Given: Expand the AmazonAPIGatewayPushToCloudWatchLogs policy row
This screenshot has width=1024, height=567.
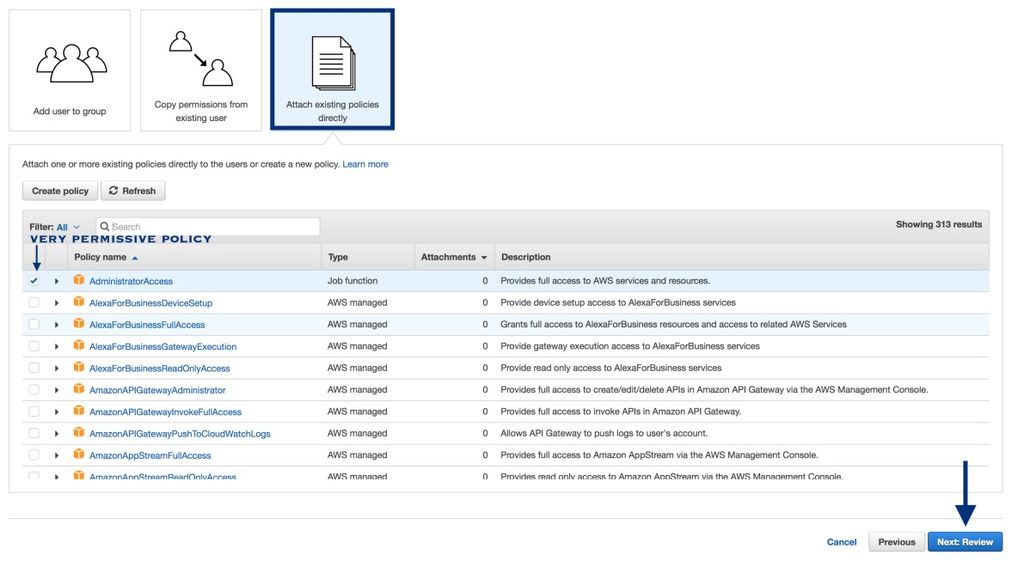Looking at the screenshot, I should pyautogui.click(x=57, y=434).
